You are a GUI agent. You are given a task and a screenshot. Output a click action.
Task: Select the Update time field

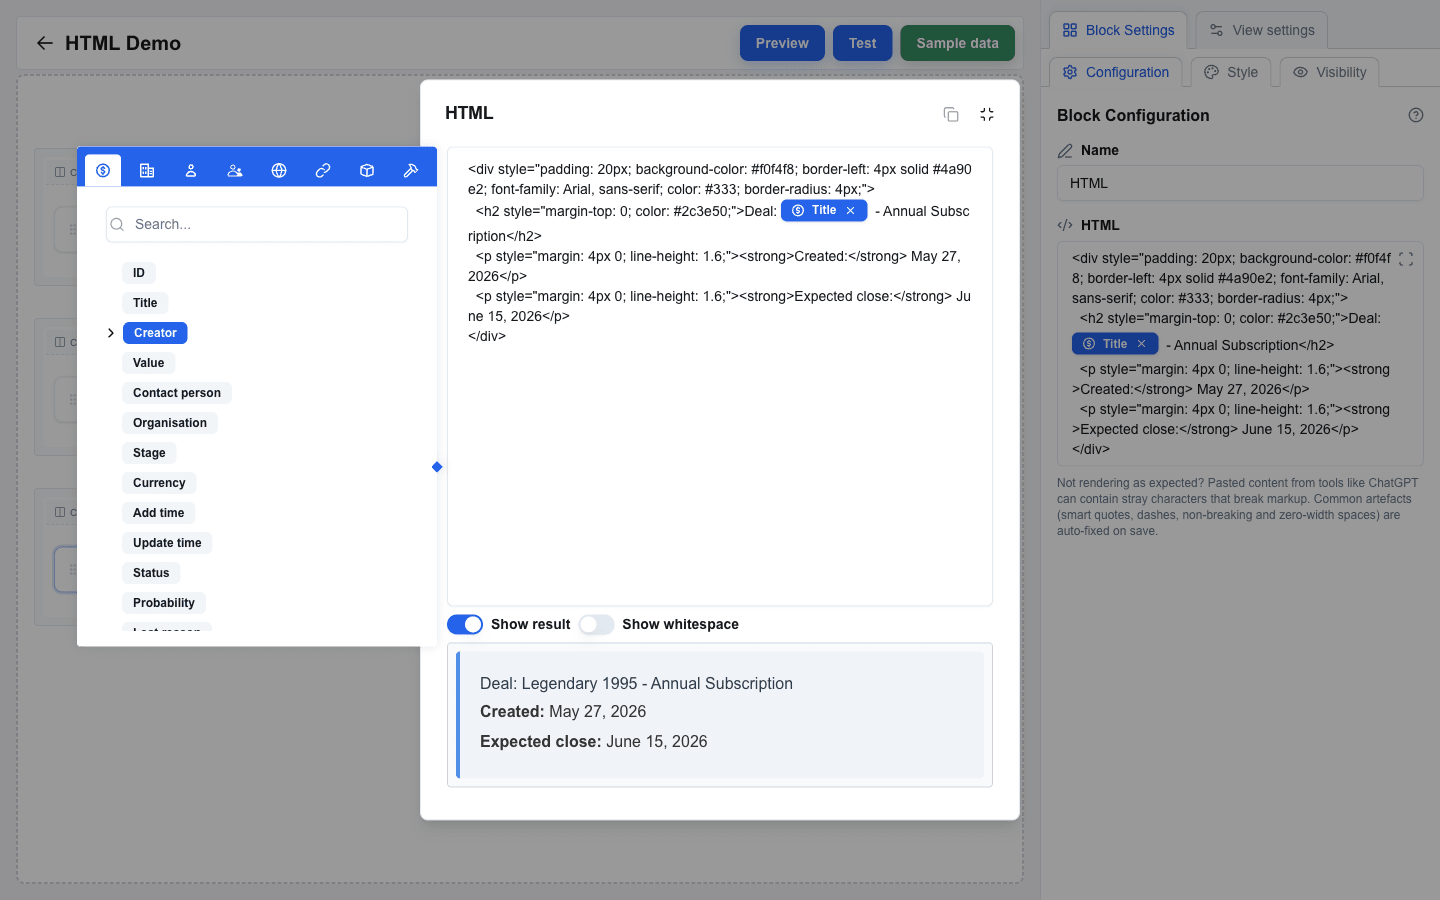[x=167, y=543]
